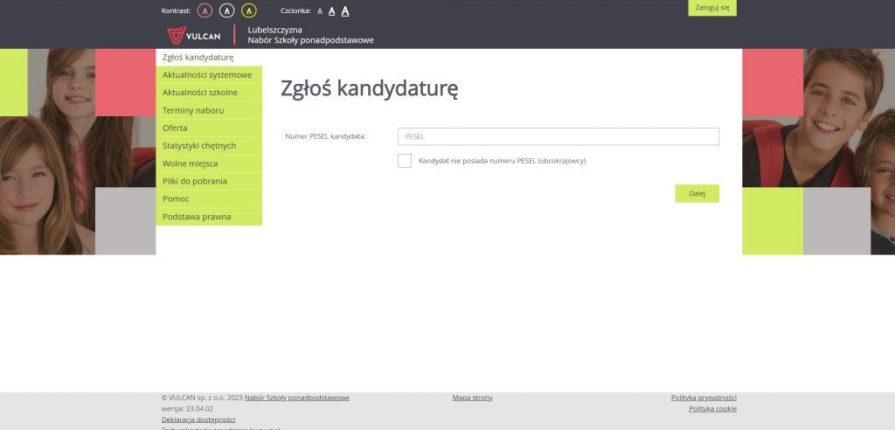895x430 pixels.
Task: Set the smallest font size icon
Action: [320, 11]
